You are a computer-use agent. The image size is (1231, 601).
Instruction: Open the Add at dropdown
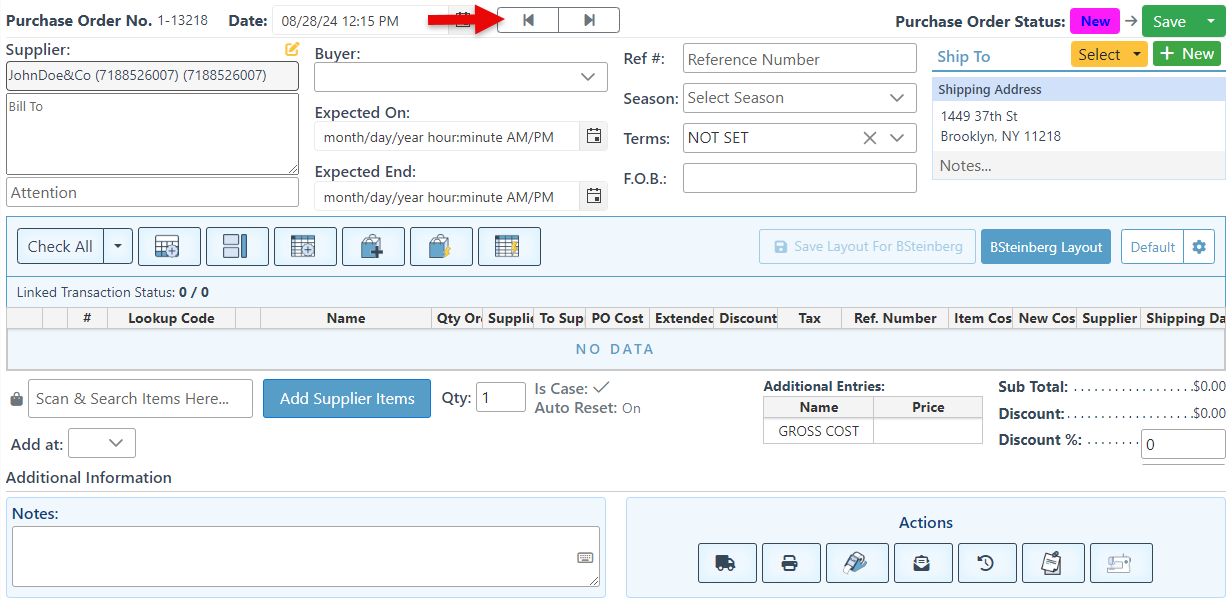[x=102, y=443]
